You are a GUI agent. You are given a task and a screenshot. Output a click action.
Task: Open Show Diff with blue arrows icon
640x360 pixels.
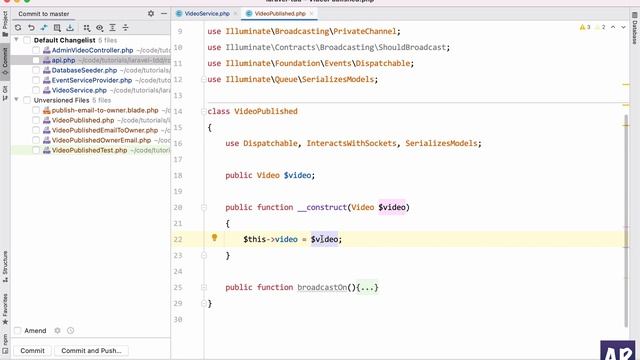44,28
